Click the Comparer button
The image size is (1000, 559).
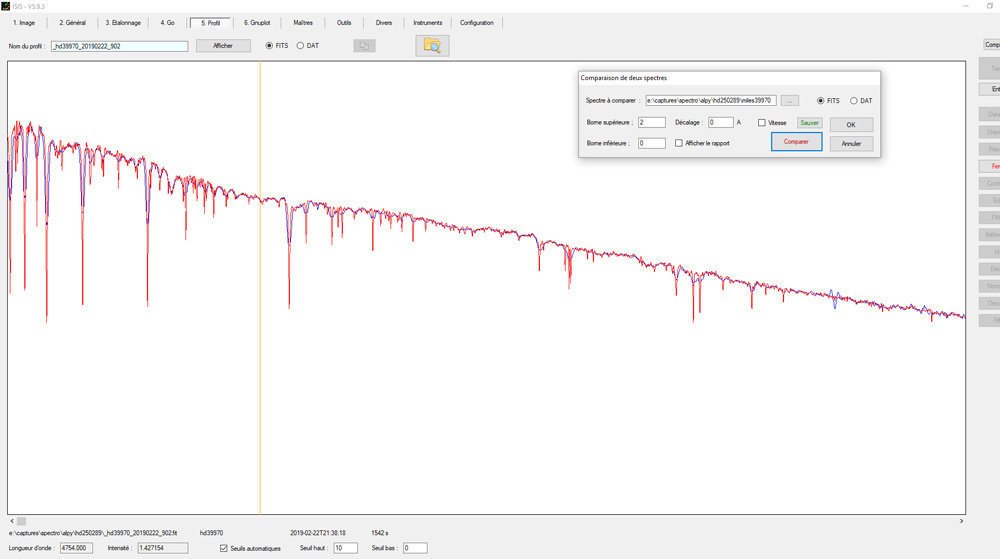coord(797,142)
